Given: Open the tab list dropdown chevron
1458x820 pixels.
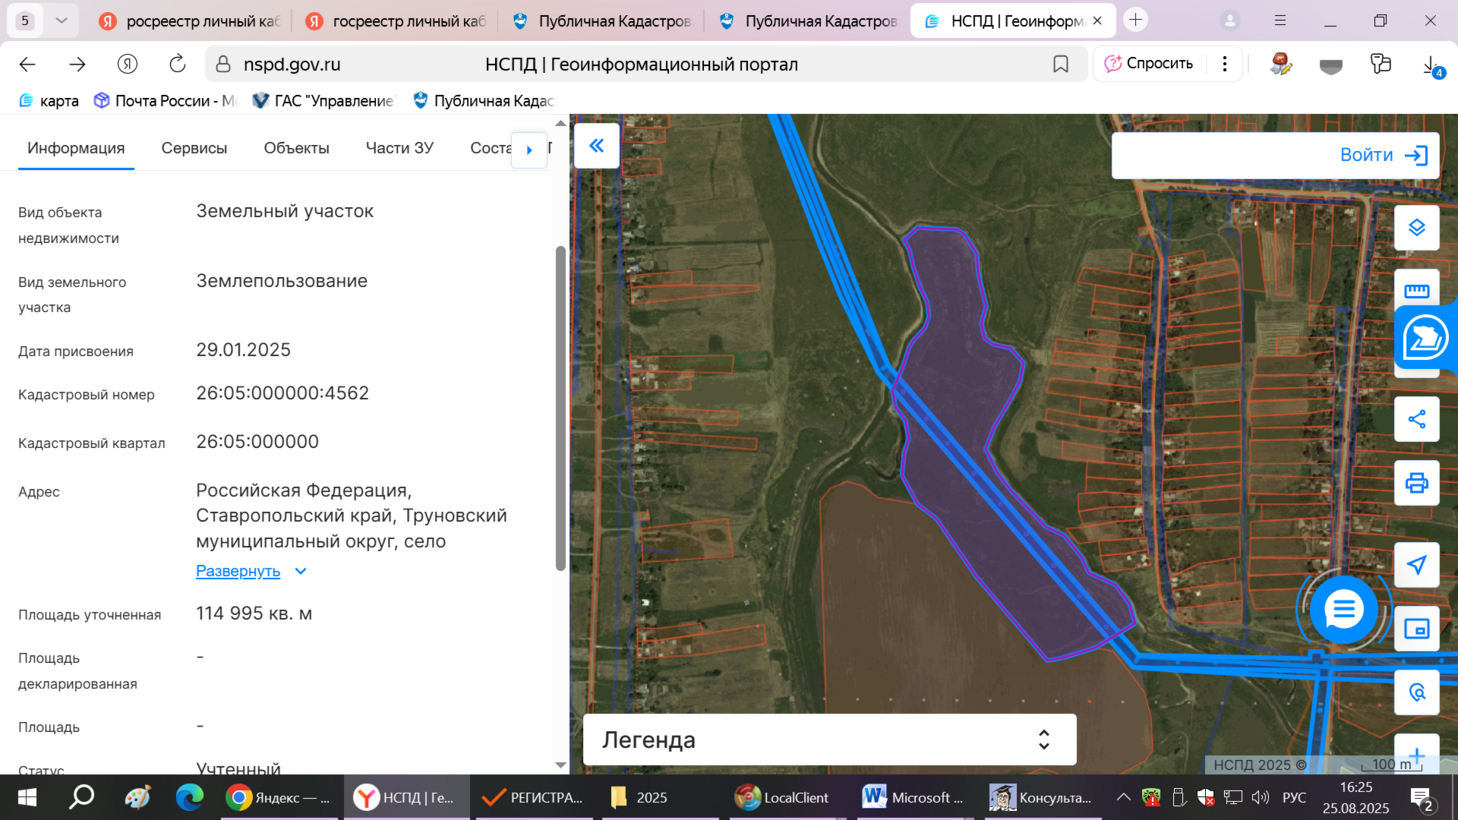Looking at the screenshot, I should (61, 20).
